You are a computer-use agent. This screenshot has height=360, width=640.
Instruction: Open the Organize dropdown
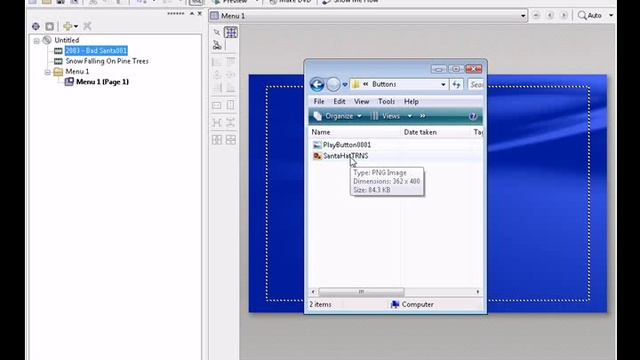tap(337, 116)
